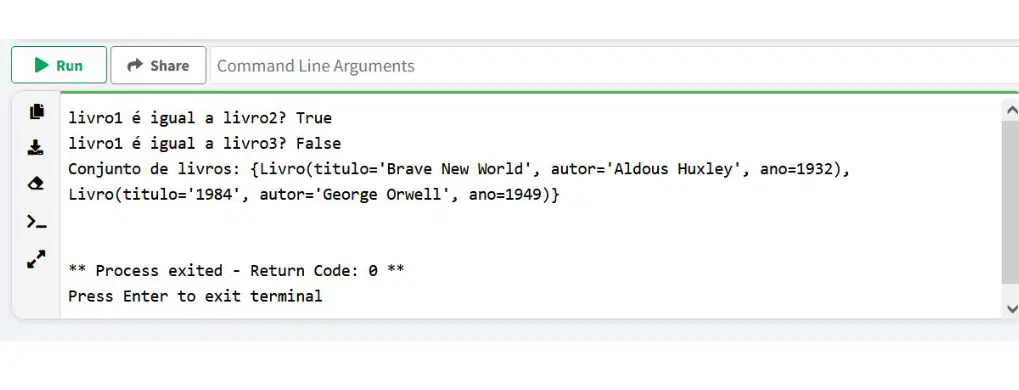Click the 'Conjunto de livros' text
The width and height of the screenshot is (1019, 390).
pos(153,169)
